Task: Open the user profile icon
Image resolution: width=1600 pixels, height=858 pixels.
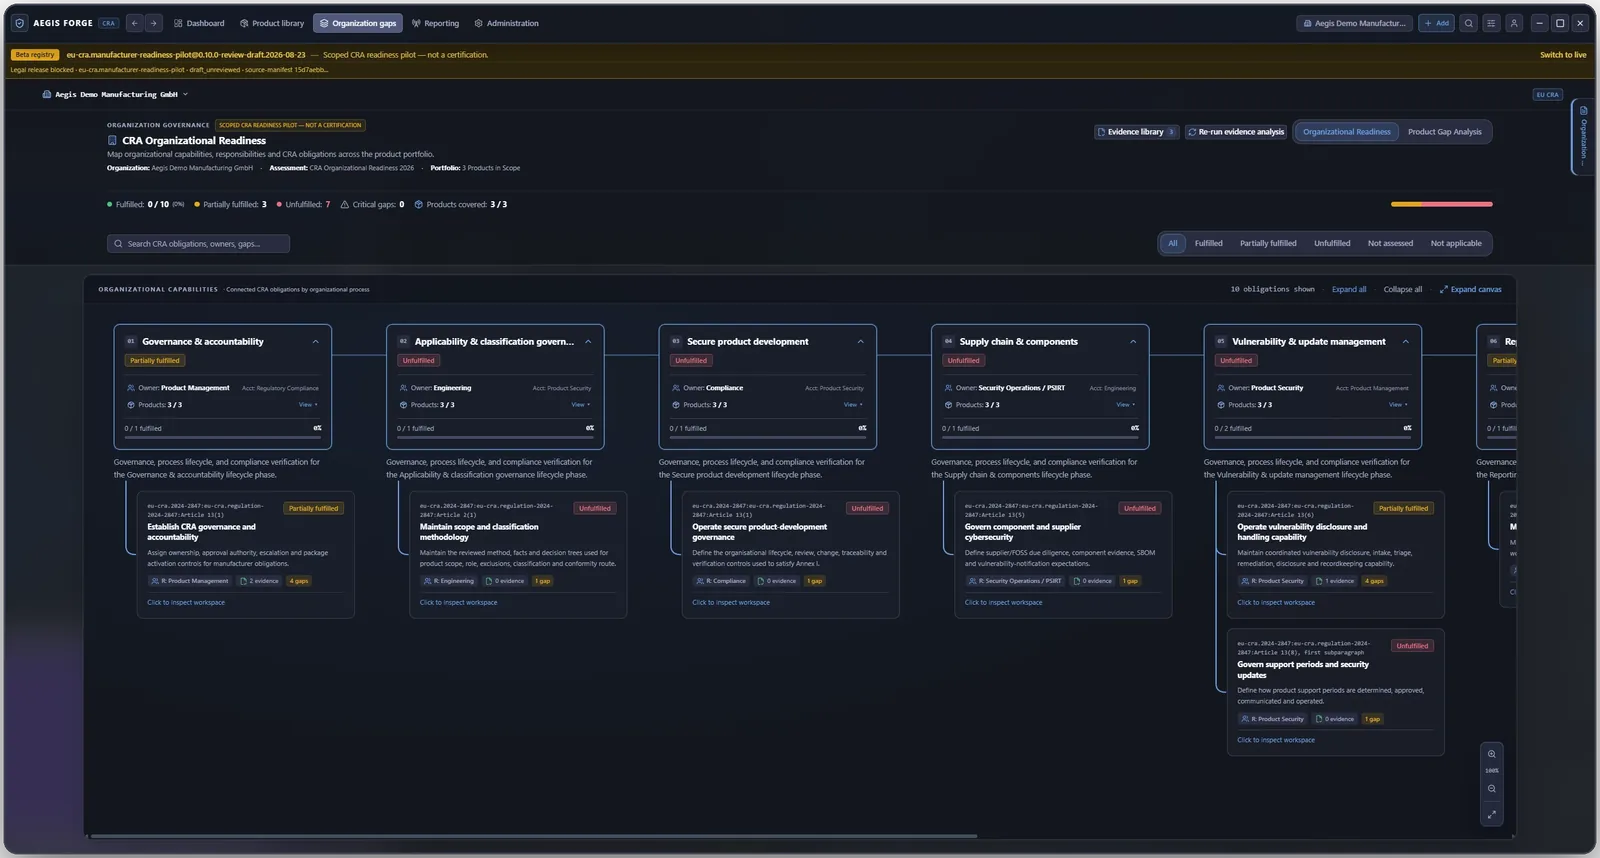Action: click(x=1514, y=23)
